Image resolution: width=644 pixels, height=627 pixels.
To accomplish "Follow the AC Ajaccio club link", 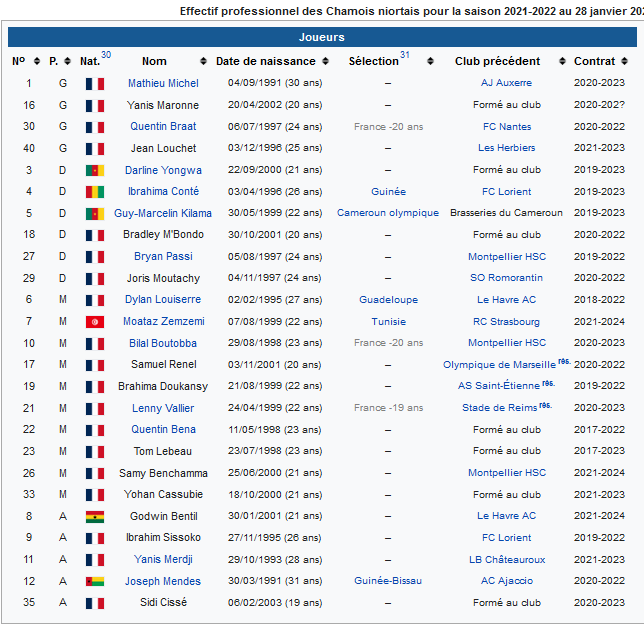I will tap(507, 581).
